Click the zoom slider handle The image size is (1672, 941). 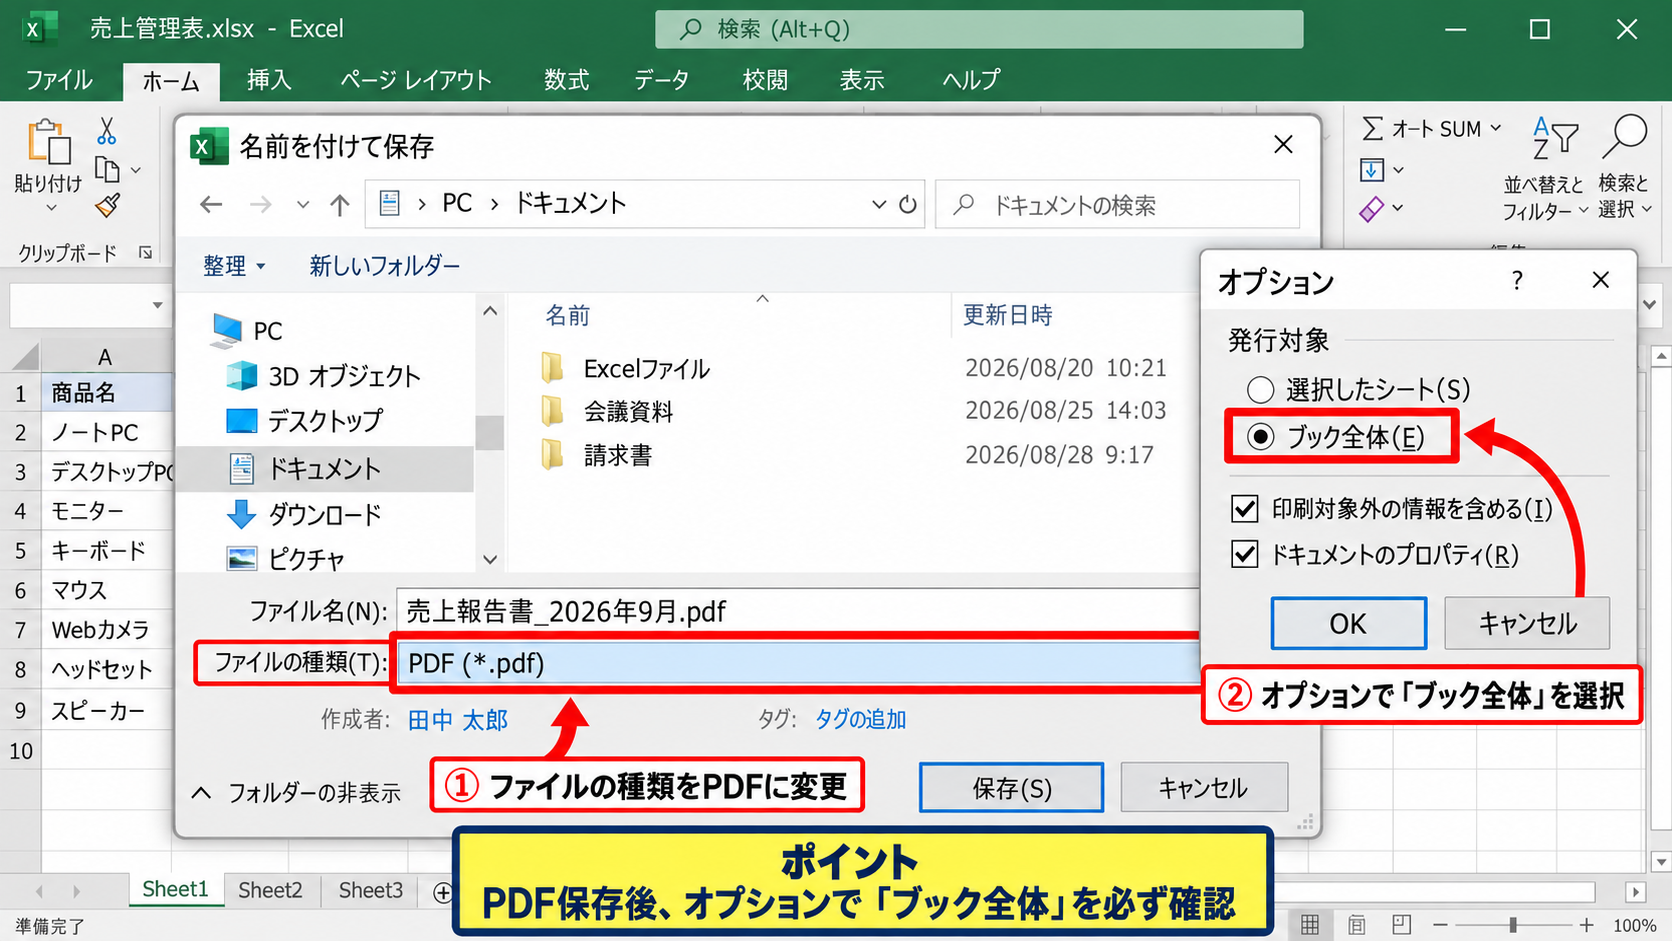pyautogui.click(x=1513, y=926)
